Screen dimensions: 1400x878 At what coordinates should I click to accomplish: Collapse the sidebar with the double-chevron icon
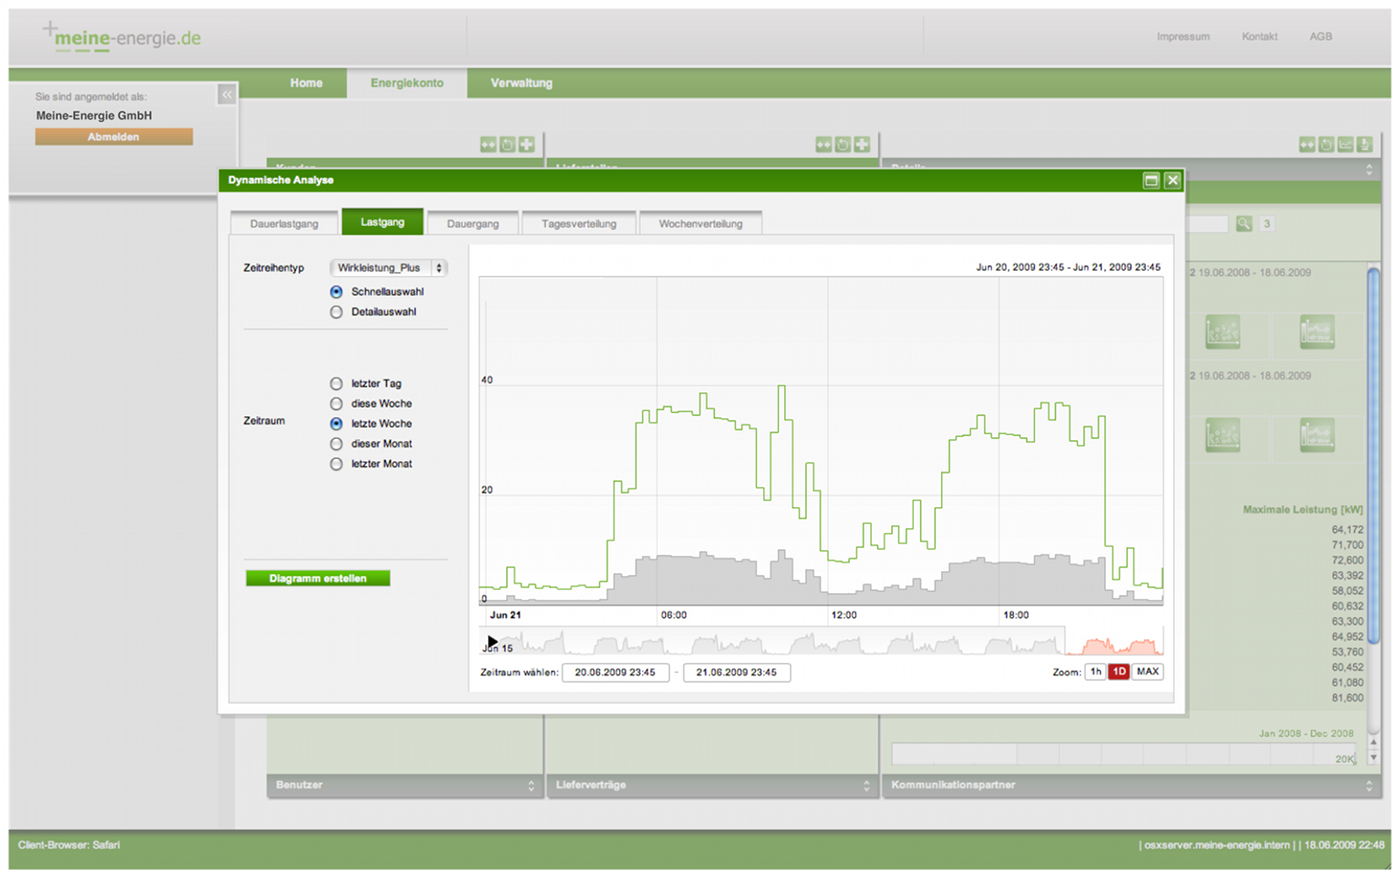click(x=227, y=94)
